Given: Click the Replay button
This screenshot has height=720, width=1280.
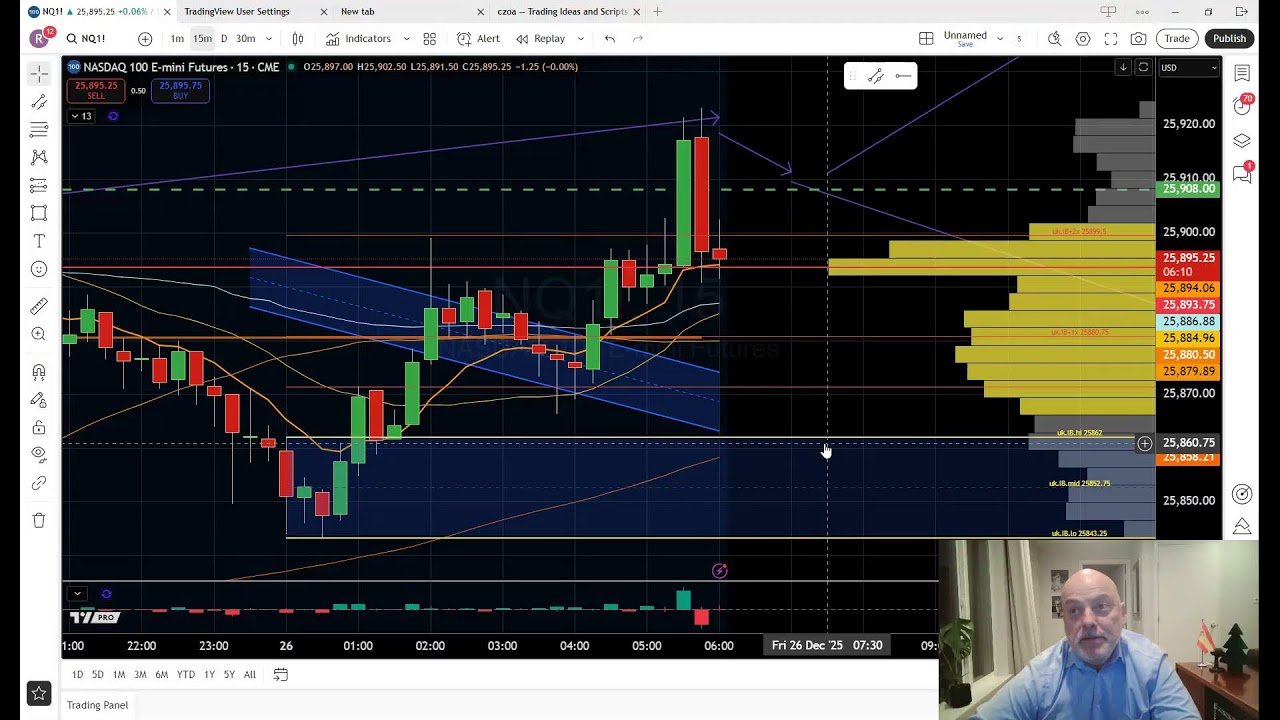Looking at the screenshot, I should (x=540, y=39).
